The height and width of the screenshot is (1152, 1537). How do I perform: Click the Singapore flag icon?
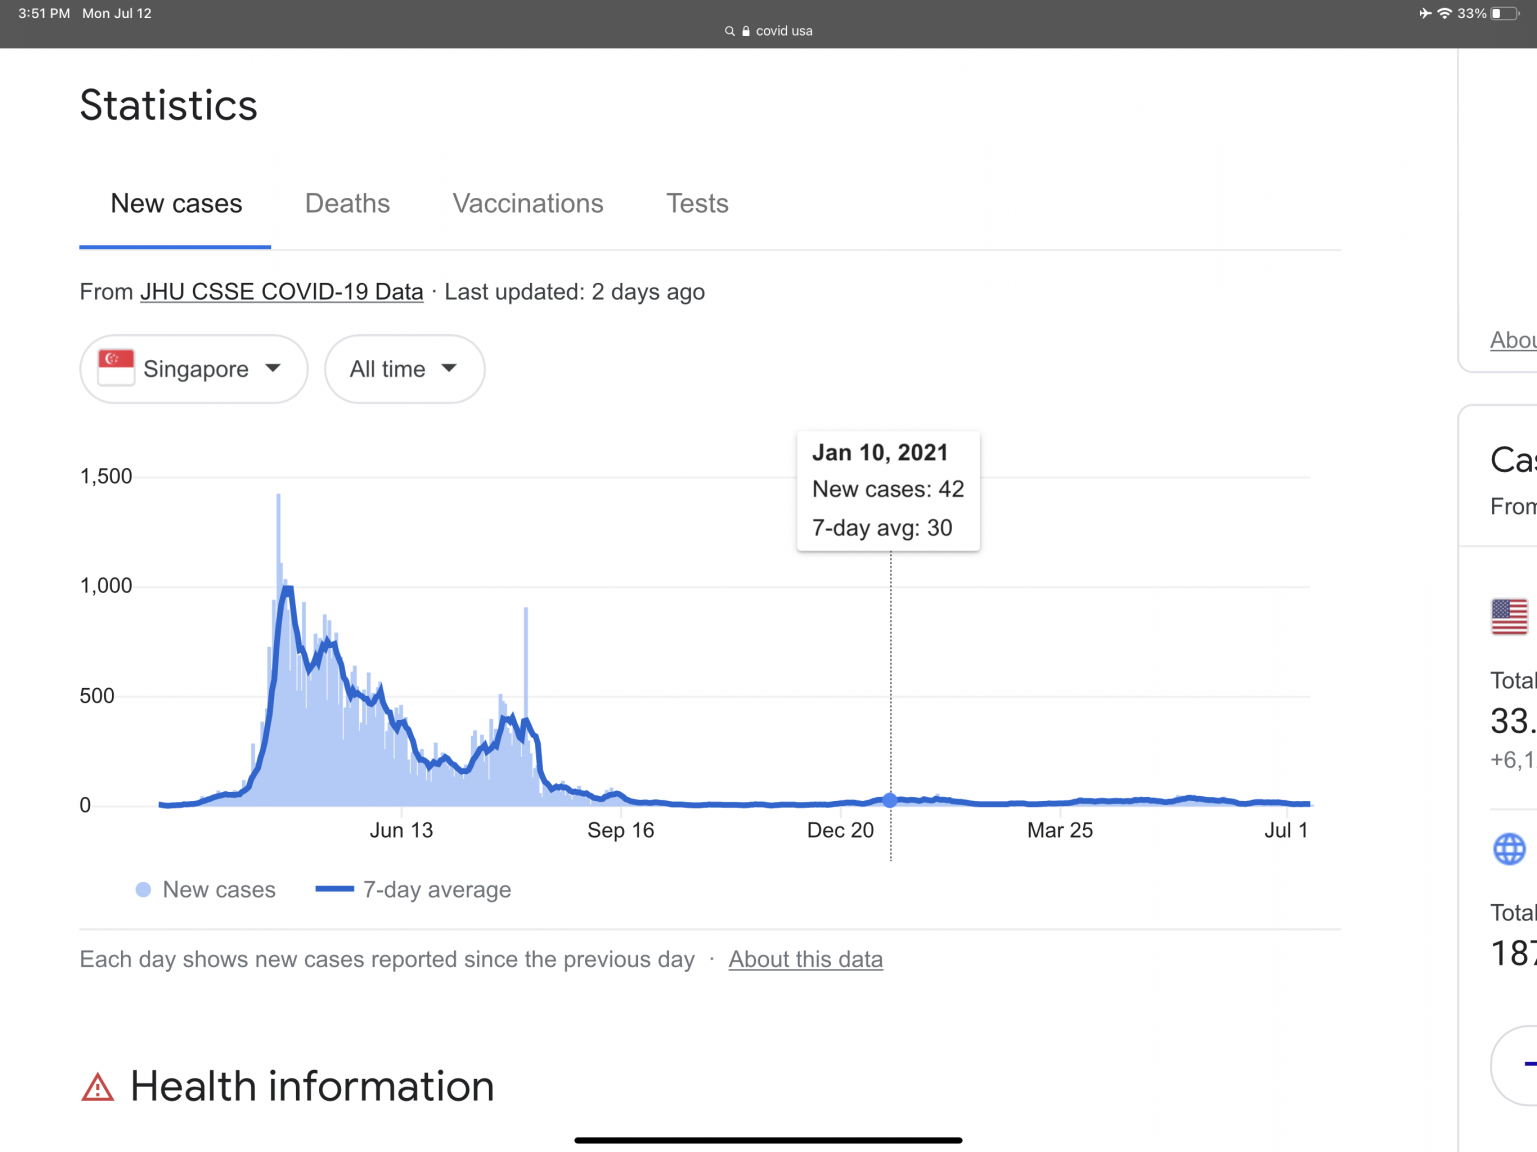[116, 368]
